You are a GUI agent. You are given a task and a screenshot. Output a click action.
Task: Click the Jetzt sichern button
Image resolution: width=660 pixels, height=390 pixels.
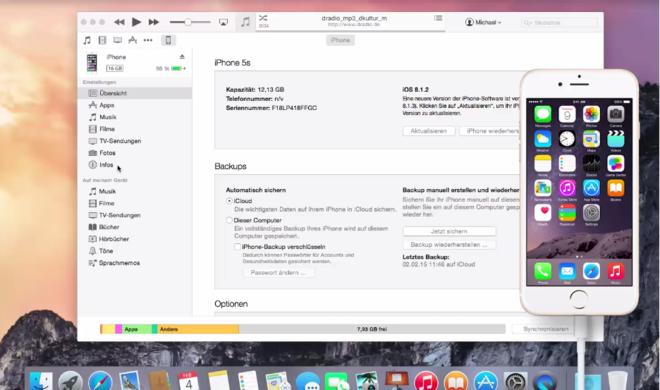coord(449,231)
